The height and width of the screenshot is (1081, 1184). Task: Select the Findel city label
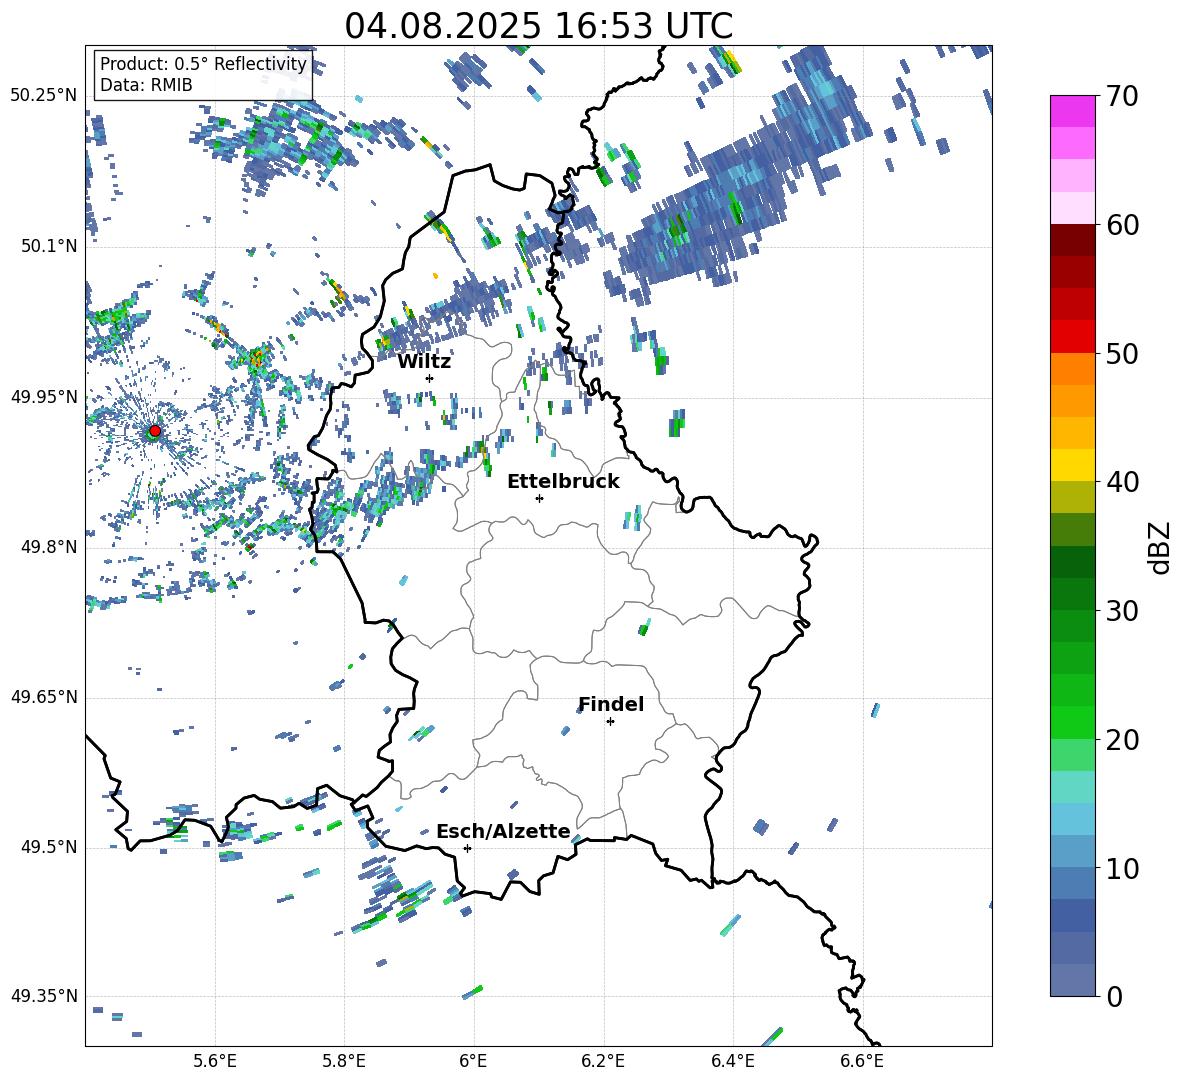point(611,704)
